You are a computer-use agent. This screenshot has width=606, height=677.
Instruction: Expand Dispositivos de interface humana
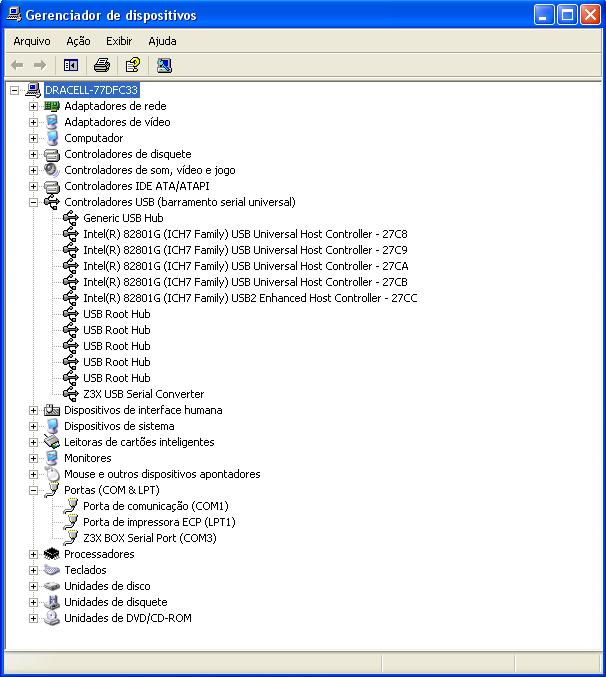33,410
